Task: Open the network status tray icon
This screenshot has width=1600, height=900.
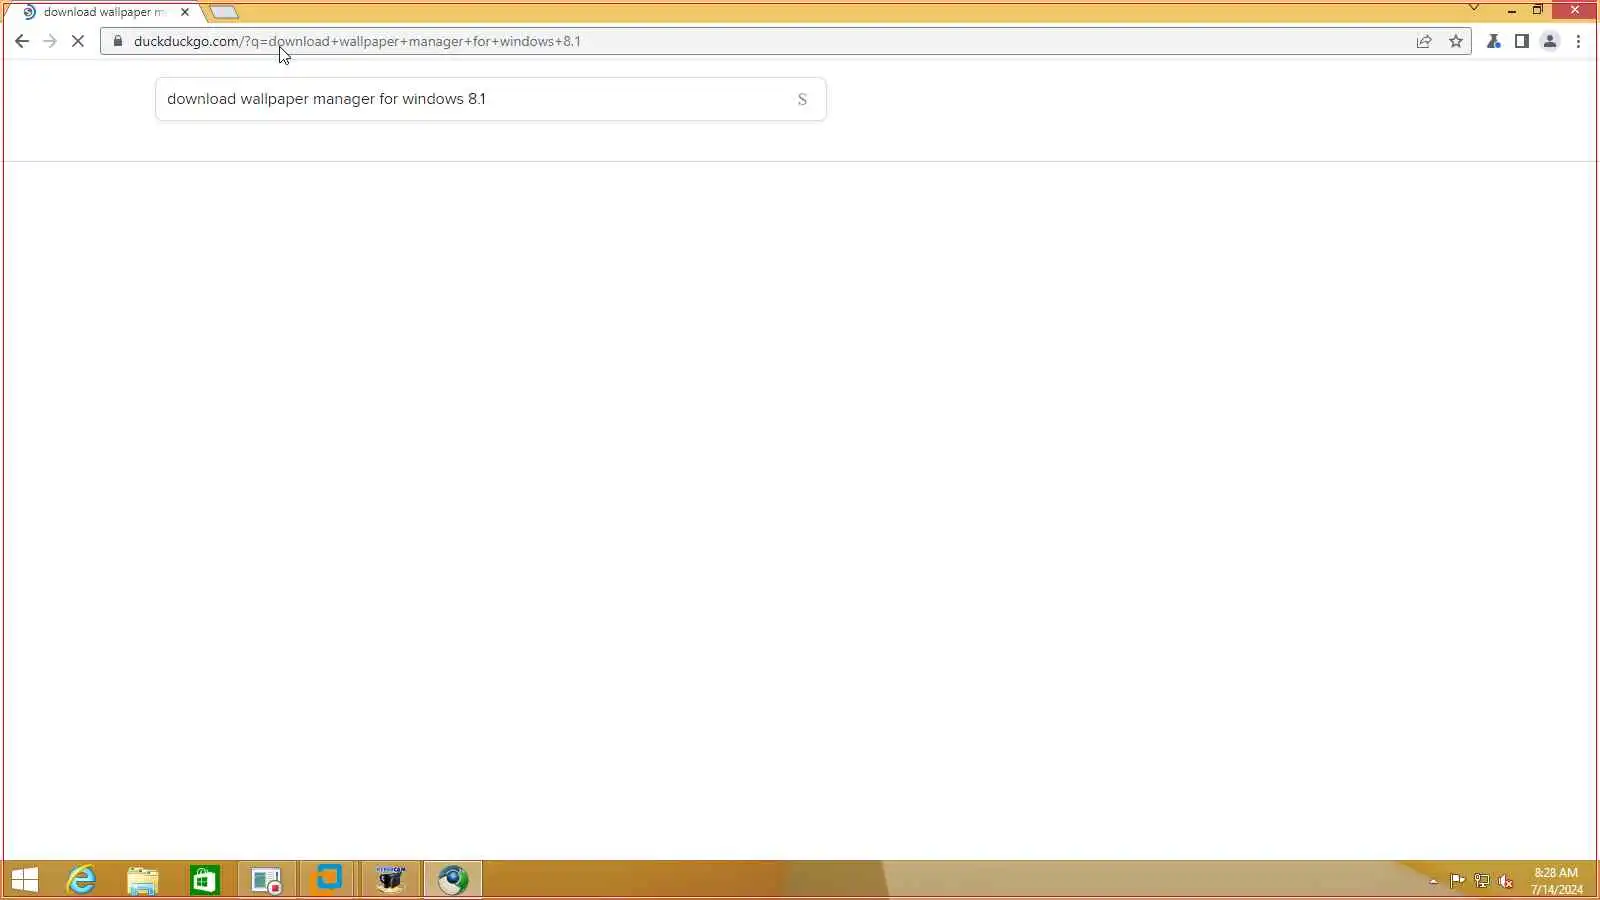Action: pyautogui.click(x=1481, y=881)
